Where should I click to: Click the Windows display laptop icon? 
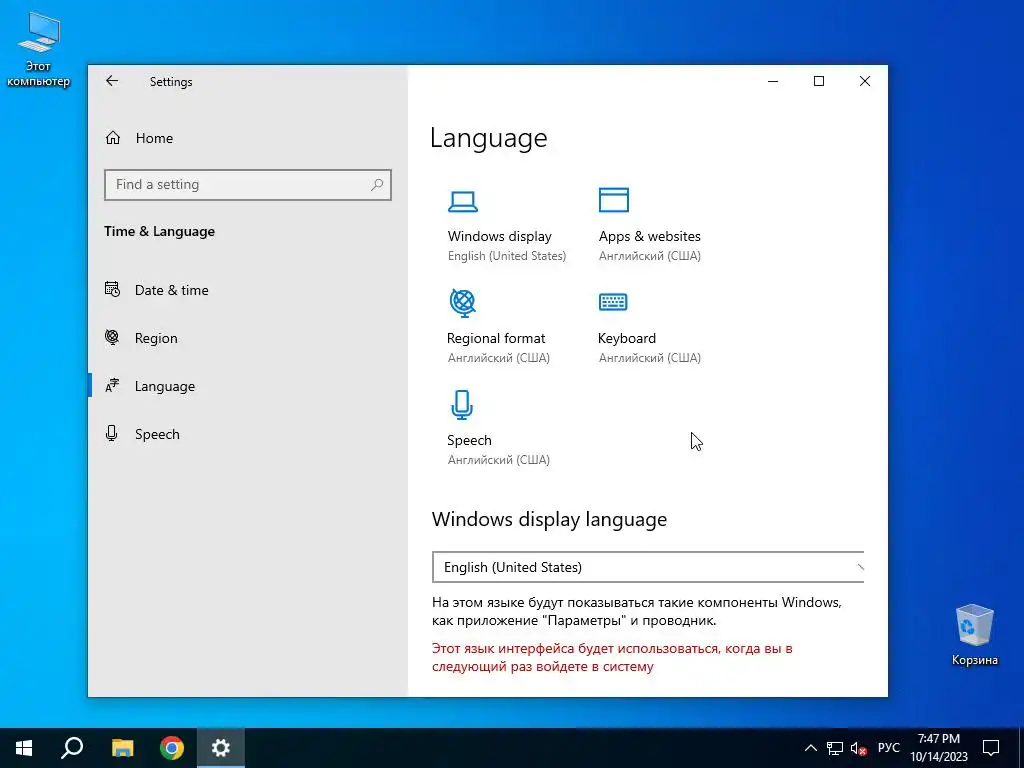(x=463, y=201)
